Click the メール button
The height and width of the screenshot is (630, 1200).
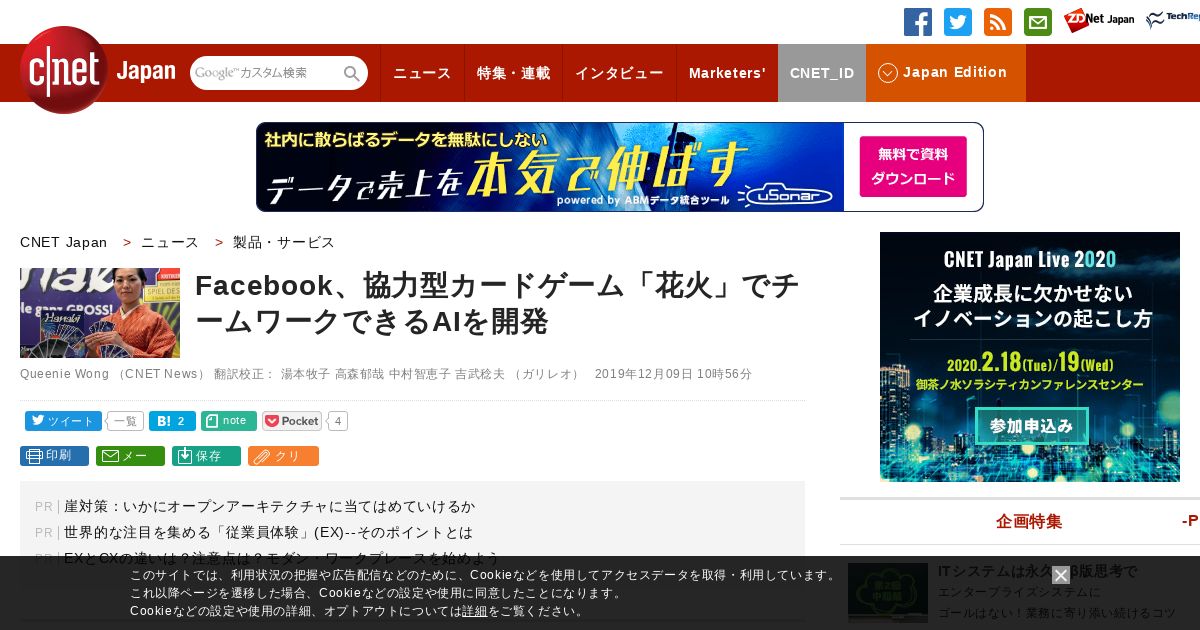130,456
